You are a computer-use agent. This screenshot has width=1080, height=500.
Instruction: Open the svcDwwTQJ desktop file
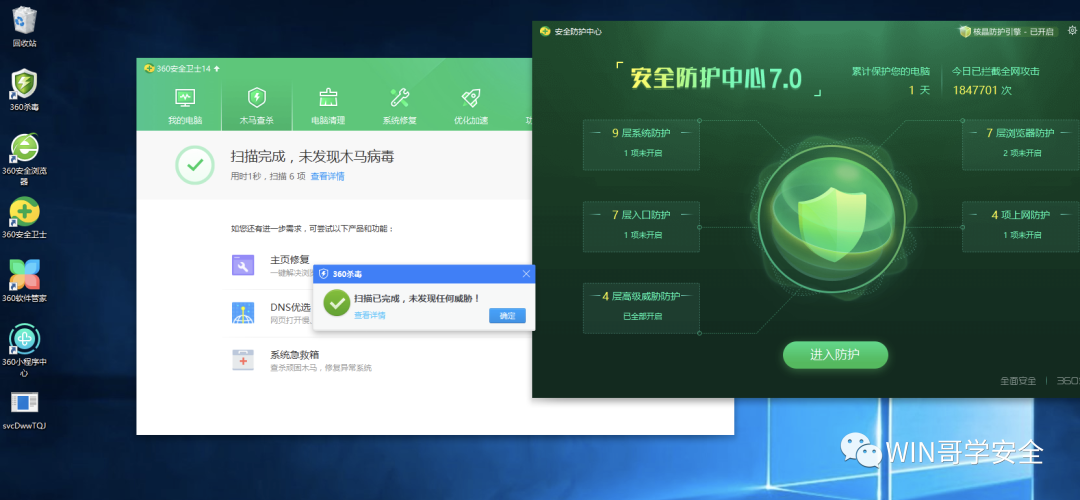point(24,408)
